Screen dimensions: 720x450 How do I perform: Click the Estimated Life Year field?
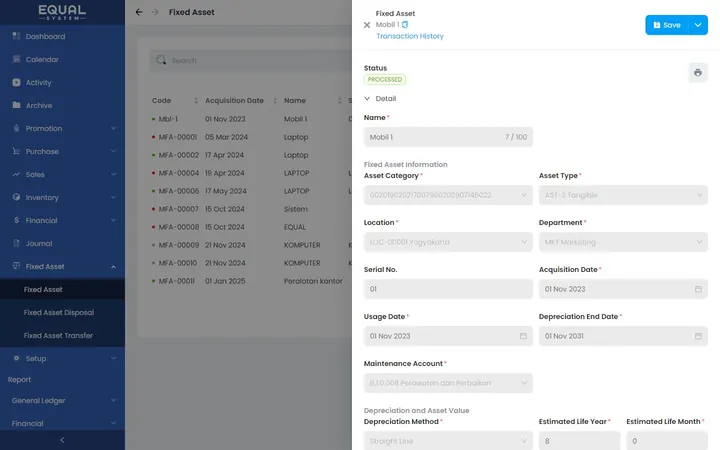click(579, 440)
